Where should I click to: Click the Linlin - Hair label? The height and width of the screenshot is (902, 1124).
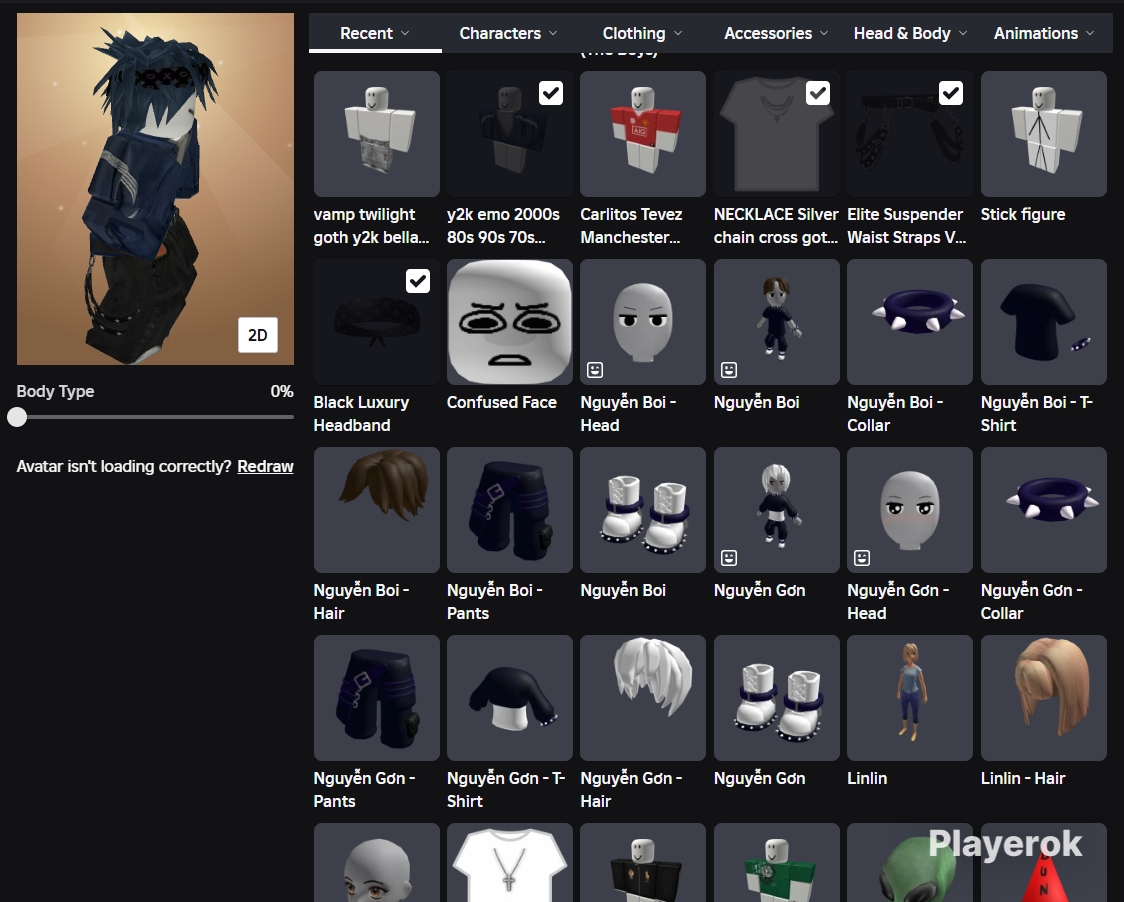pos(1023,779)
